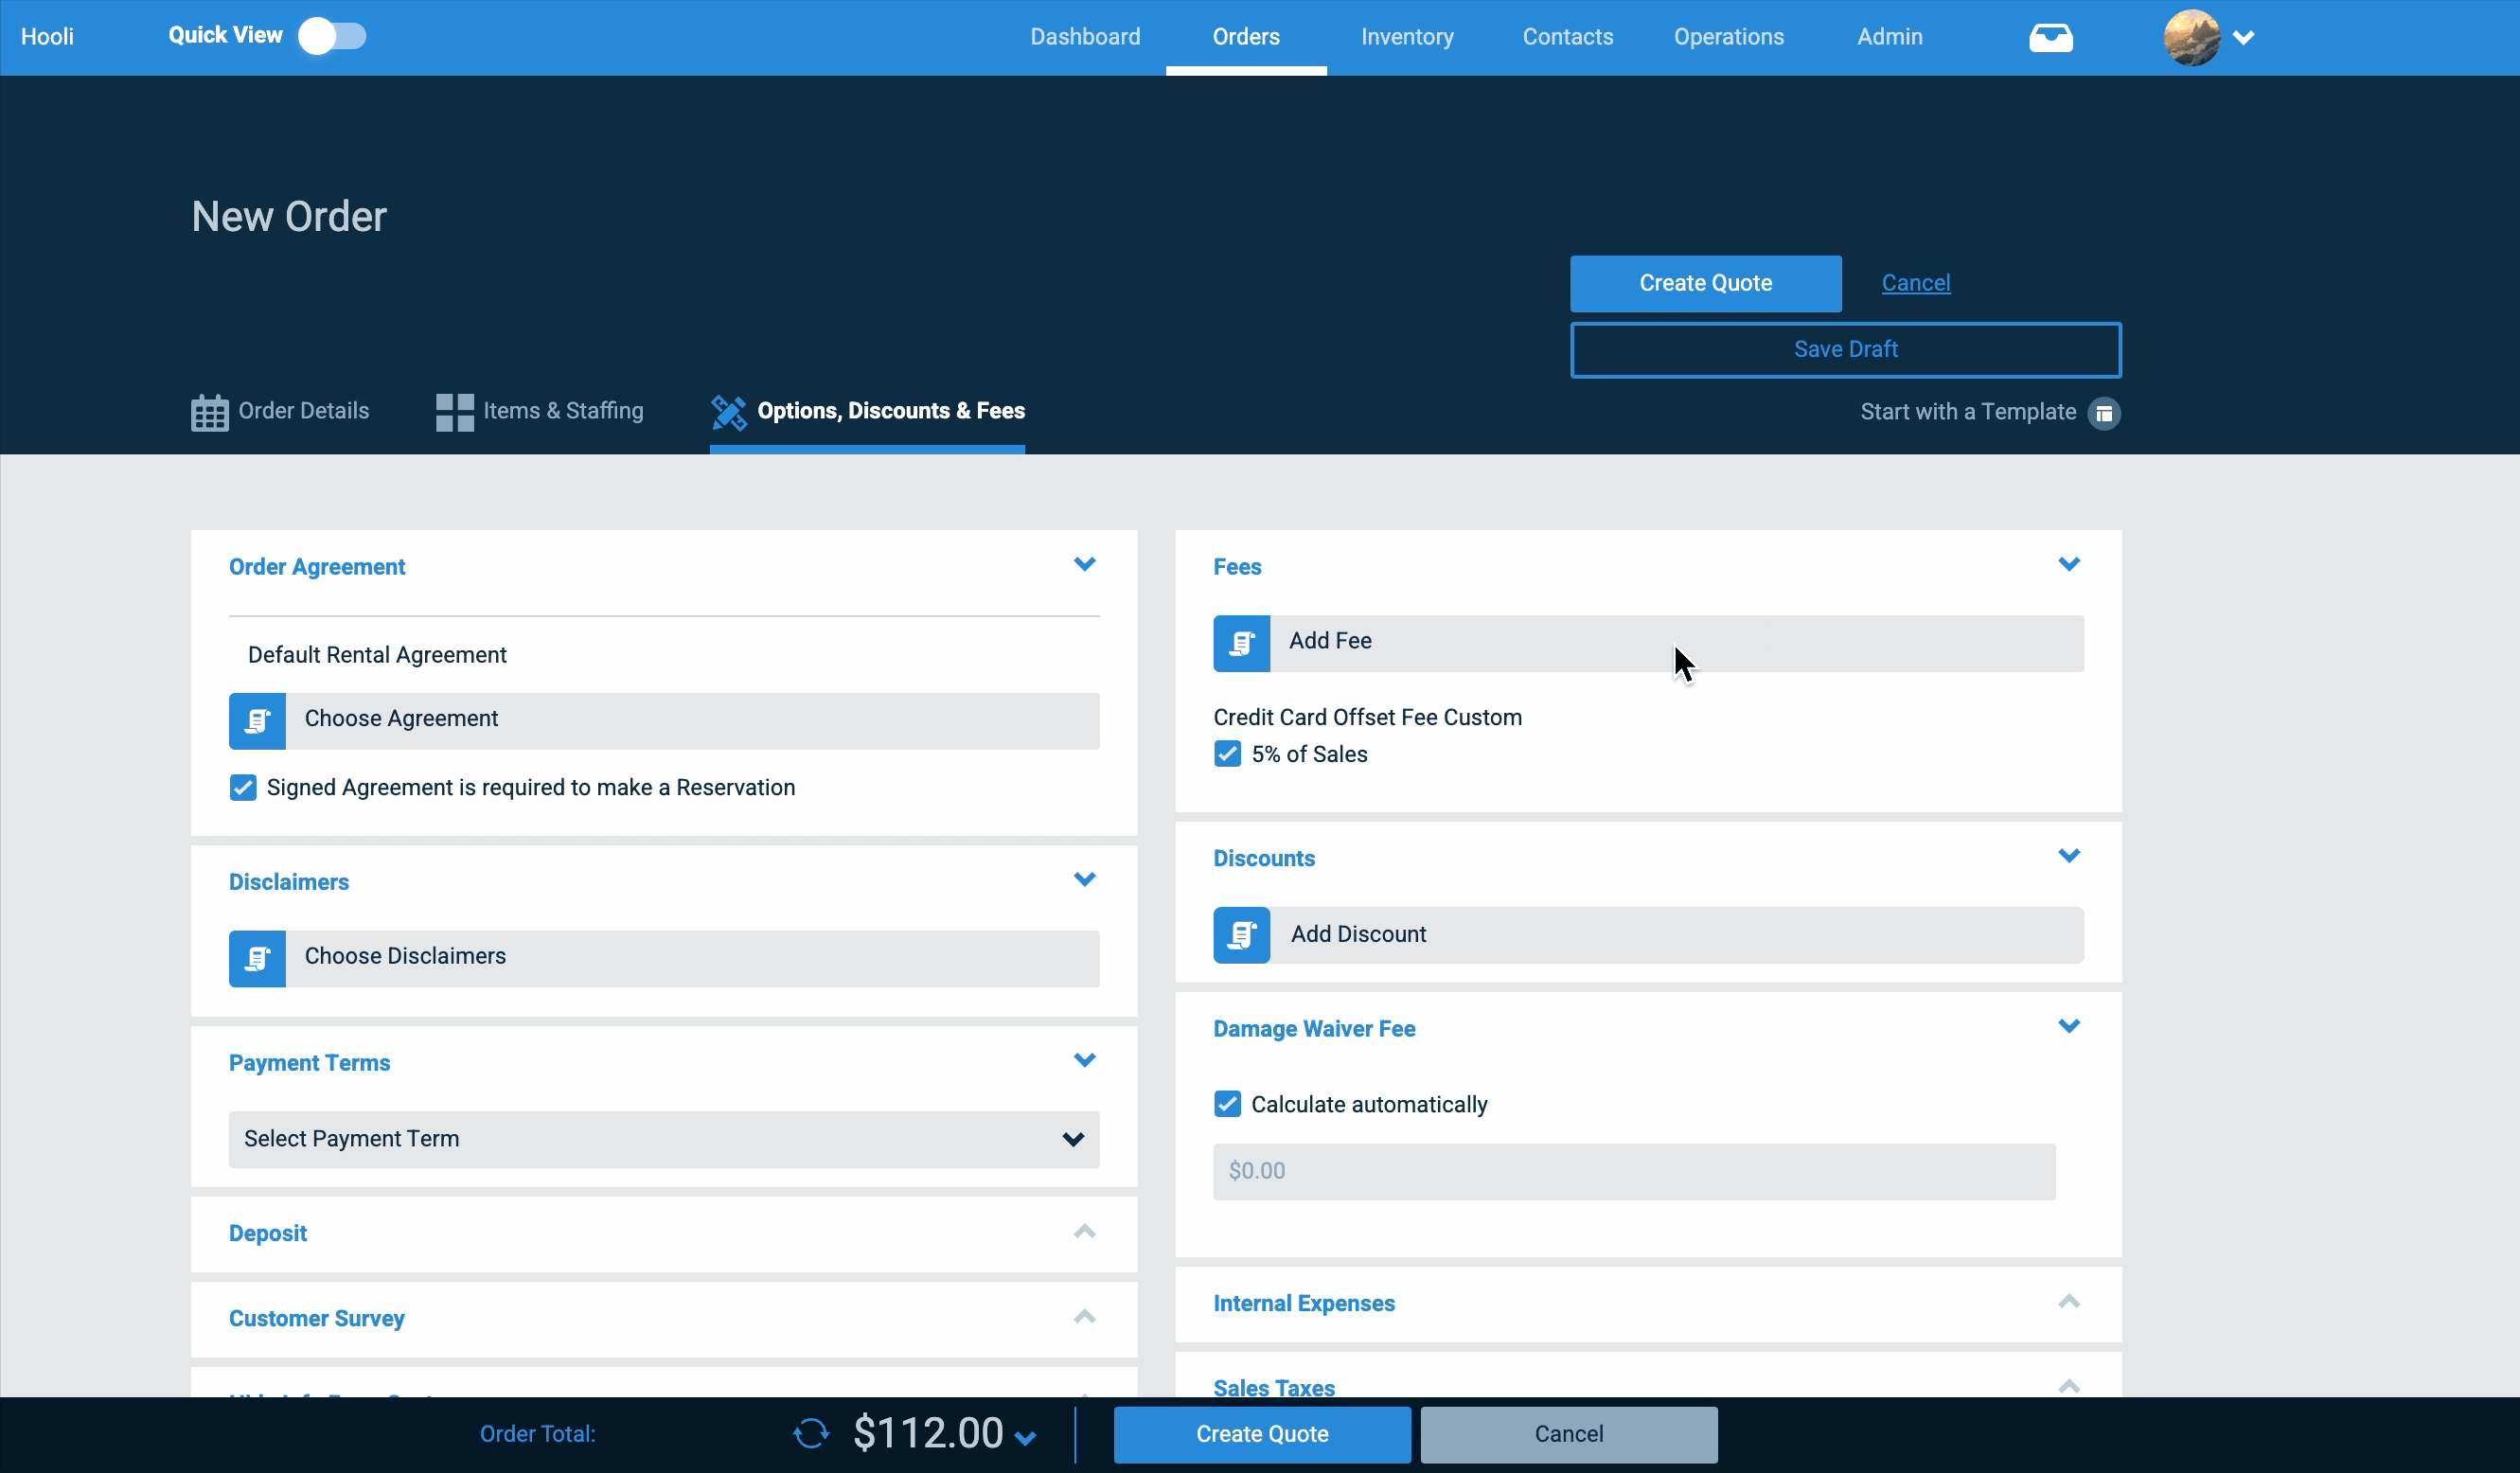Screen dimensions: 2520x1473
Task: Click the Items & Staffing grid icon
Action: (x=455, y=412)
